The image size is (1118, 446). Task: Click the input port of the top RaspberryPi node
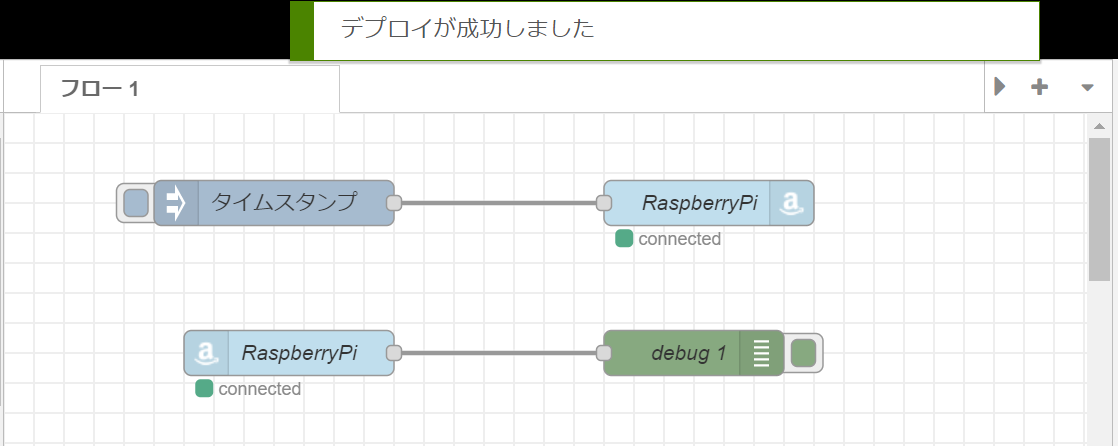pos(604,203)
